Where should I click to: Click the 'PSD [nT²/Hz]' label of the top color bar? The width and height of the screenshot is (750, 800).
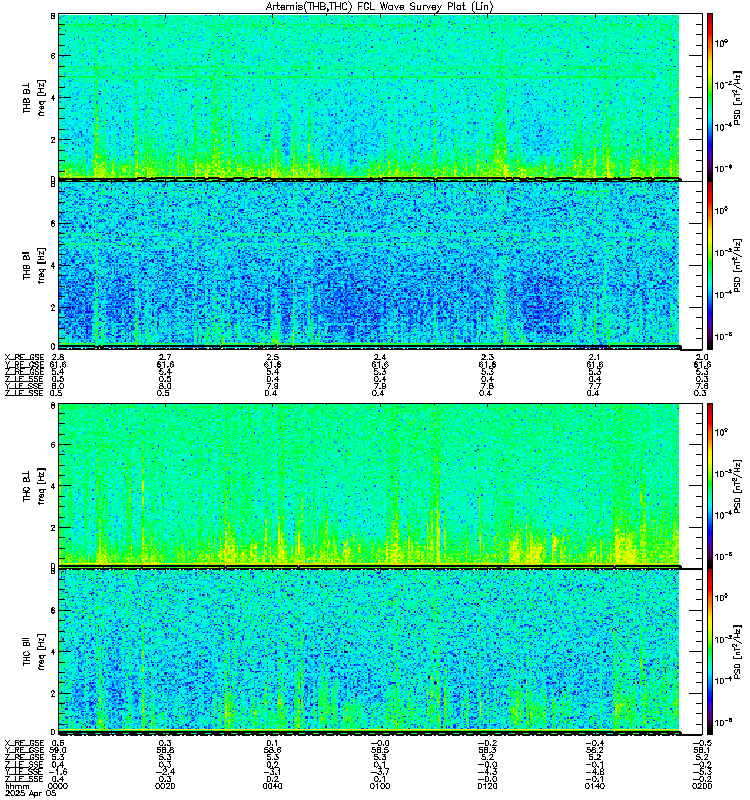(x=737, y=97)
